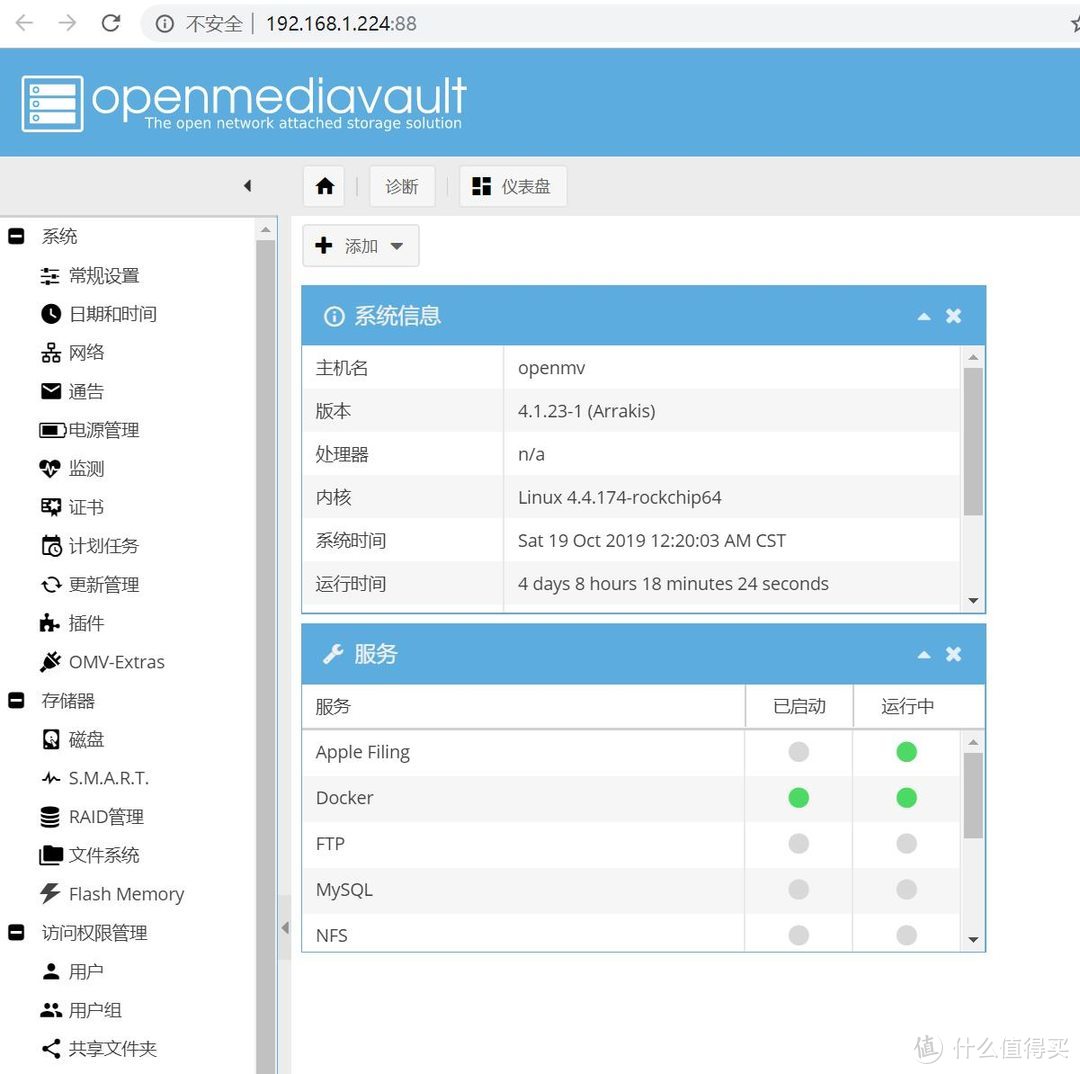Click MySQL running gray indicator
The height and width of the screenshot is (1074, 1080).
click(x=906, y=889)
